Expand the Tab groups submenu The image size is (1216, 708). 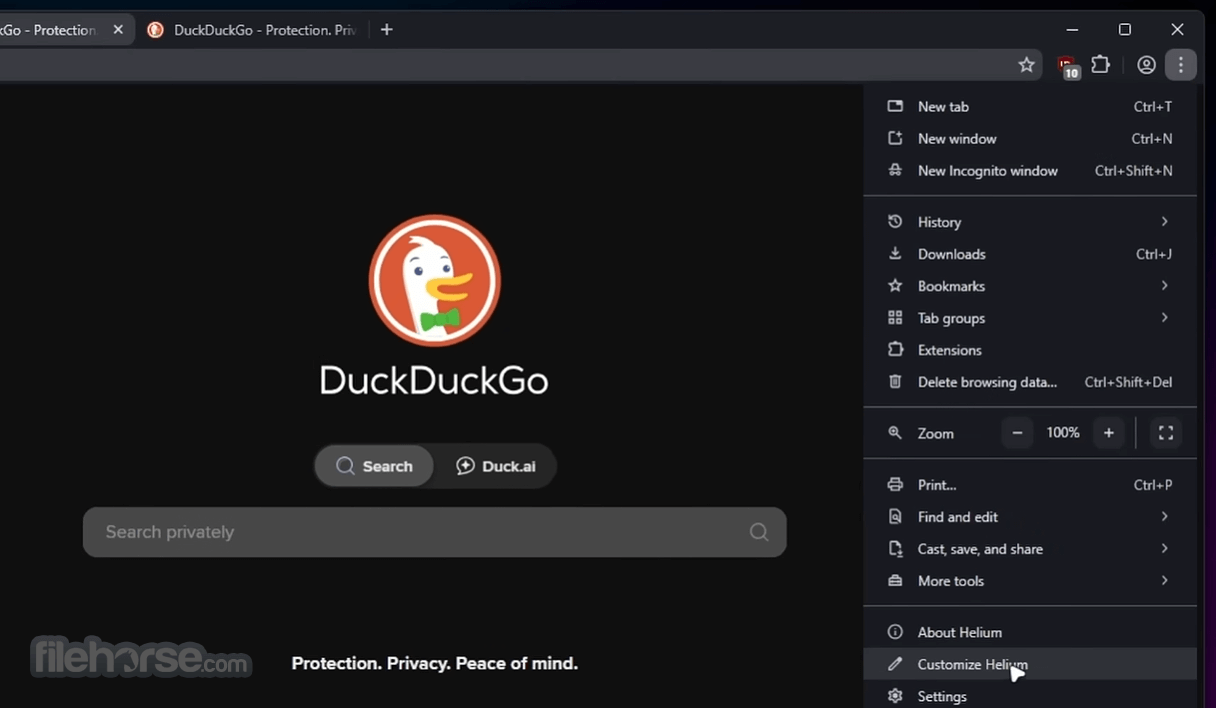click(x=1030, y=318)
